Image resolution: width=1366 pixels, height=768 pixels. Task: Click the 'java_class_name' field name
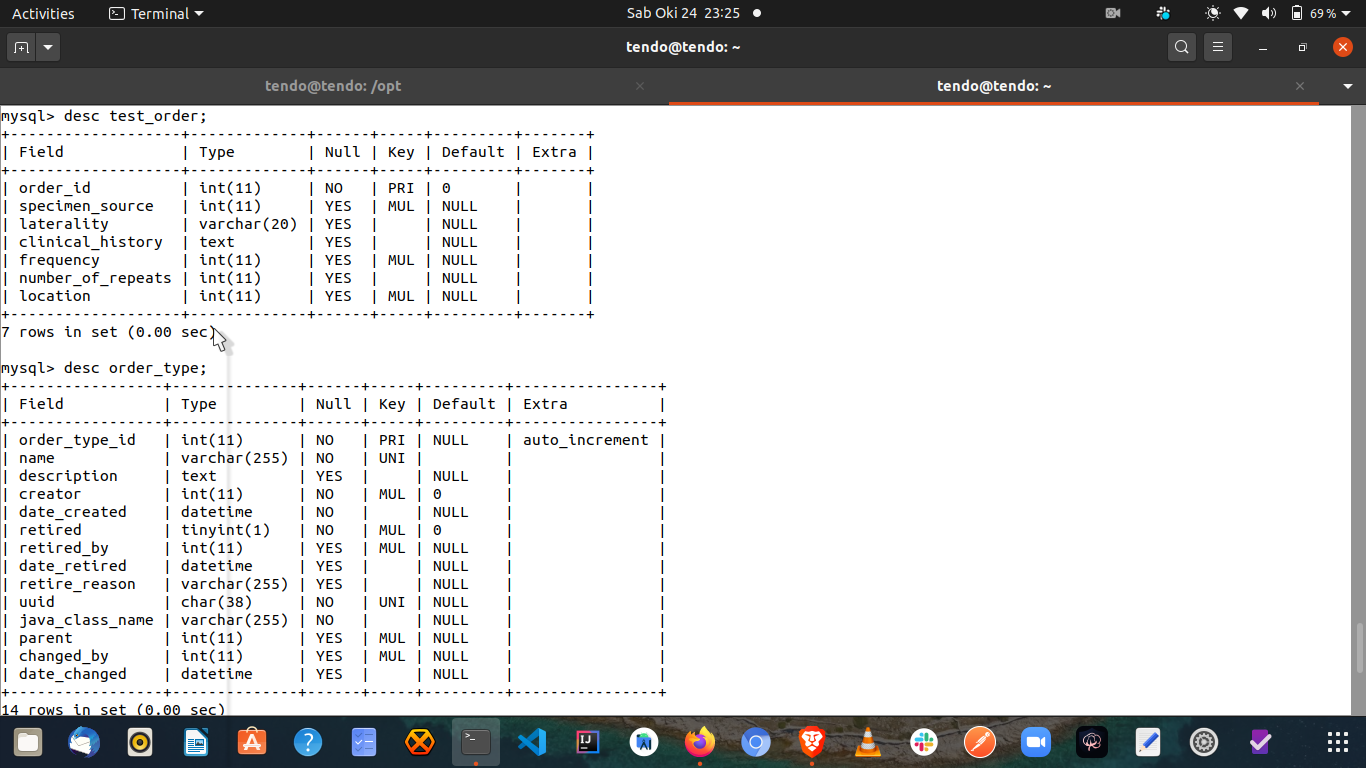point(86,620)
